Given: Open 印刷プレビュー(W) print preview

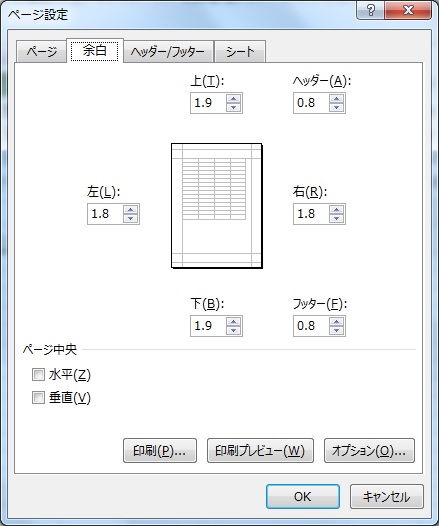Looking at the screenshot, I should coord(260,451).
